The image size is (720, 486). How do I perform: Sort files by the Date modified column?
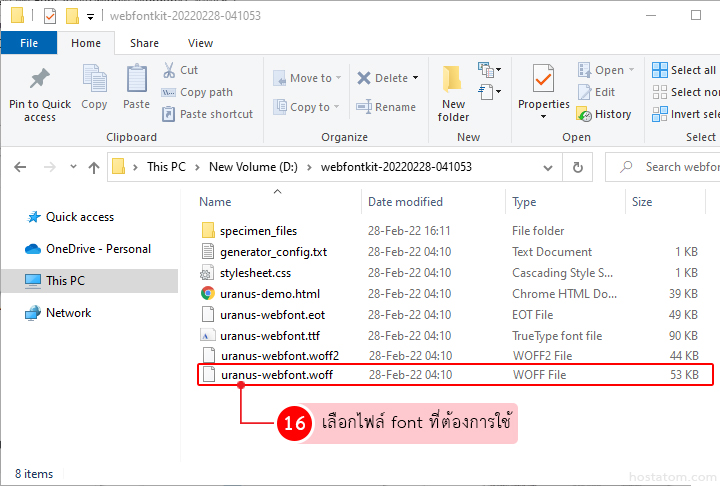pyautogui.click(x=405, y=202)
